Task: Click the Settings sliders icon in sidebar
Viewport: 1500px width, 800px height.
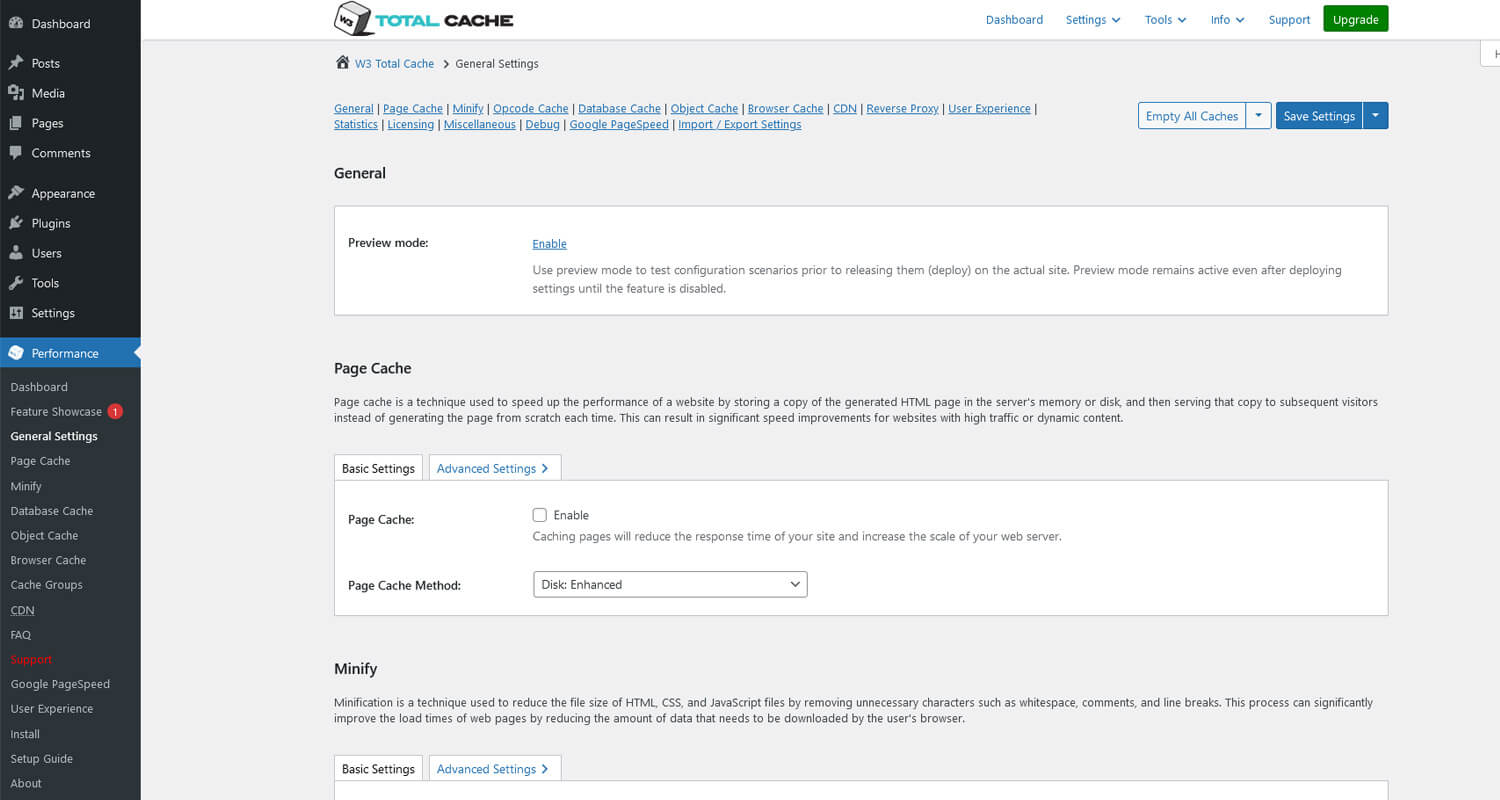Action: tap(16, 313)
